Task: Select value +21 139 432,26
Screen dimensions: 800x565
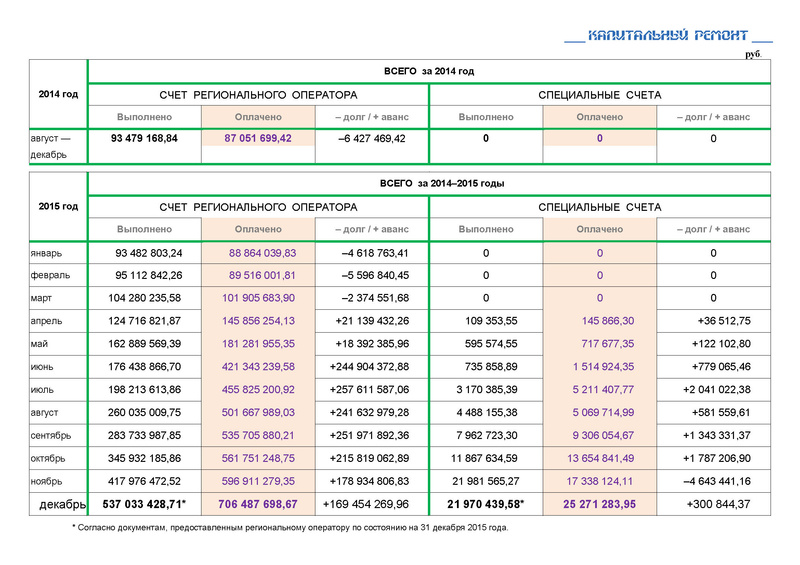Action: pyautogui.click(x=372, y=321)
